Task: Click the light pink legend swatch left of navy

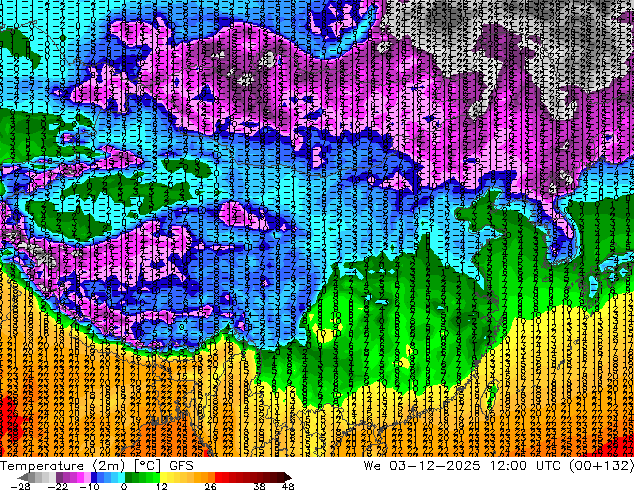Action: (x=87, y=477)
